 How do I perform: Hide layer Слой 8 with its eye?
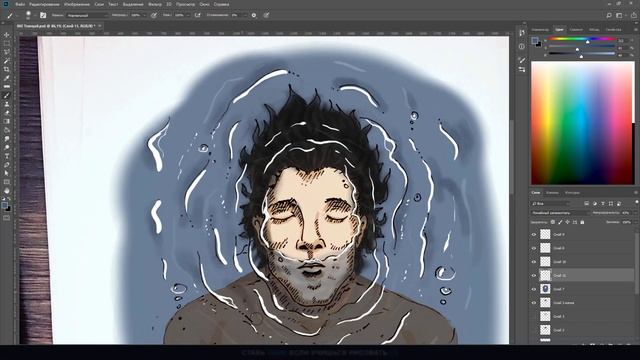534,248
